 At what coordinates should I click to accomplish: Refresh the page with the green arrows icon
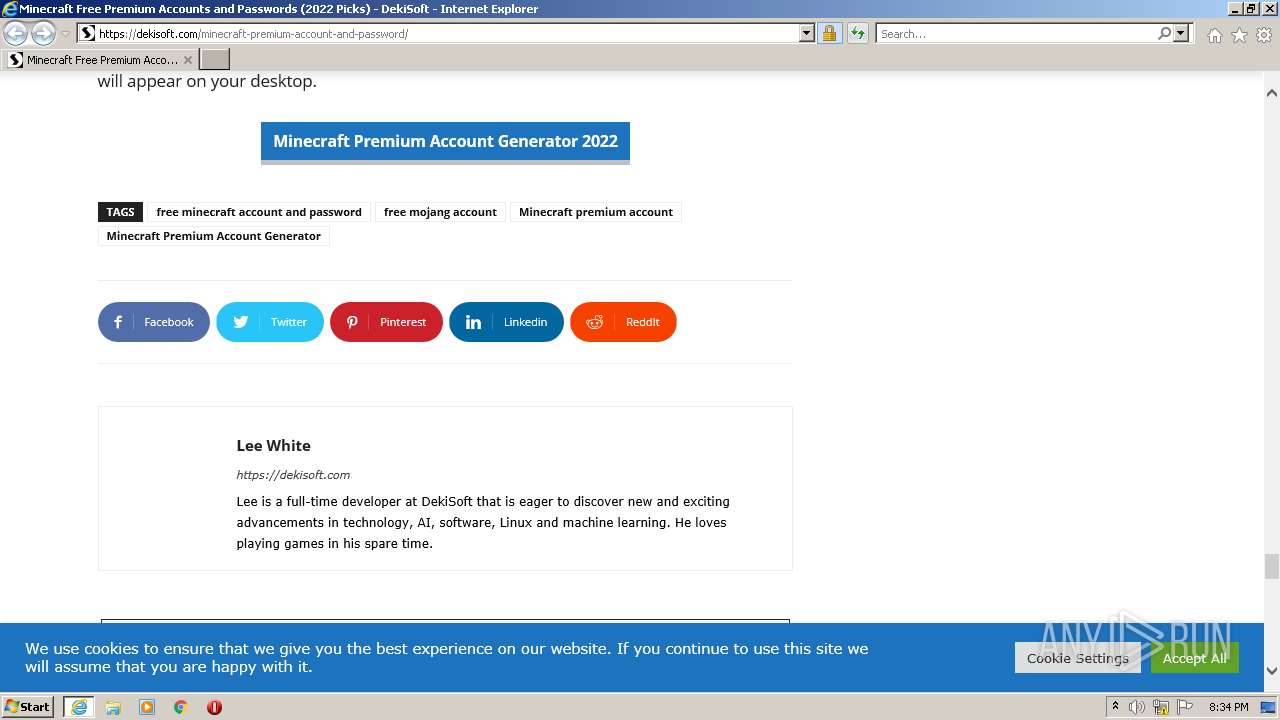[858, 34]
